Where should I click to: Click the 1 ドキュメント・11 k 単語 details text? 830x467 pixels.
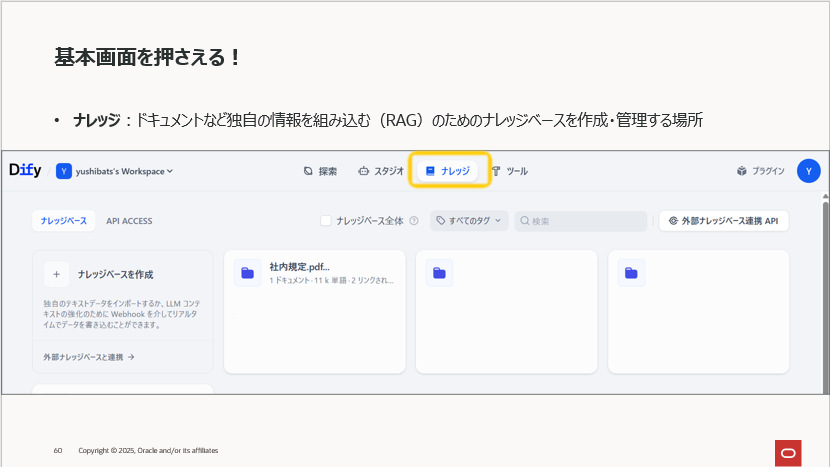(x=331, y=281)
